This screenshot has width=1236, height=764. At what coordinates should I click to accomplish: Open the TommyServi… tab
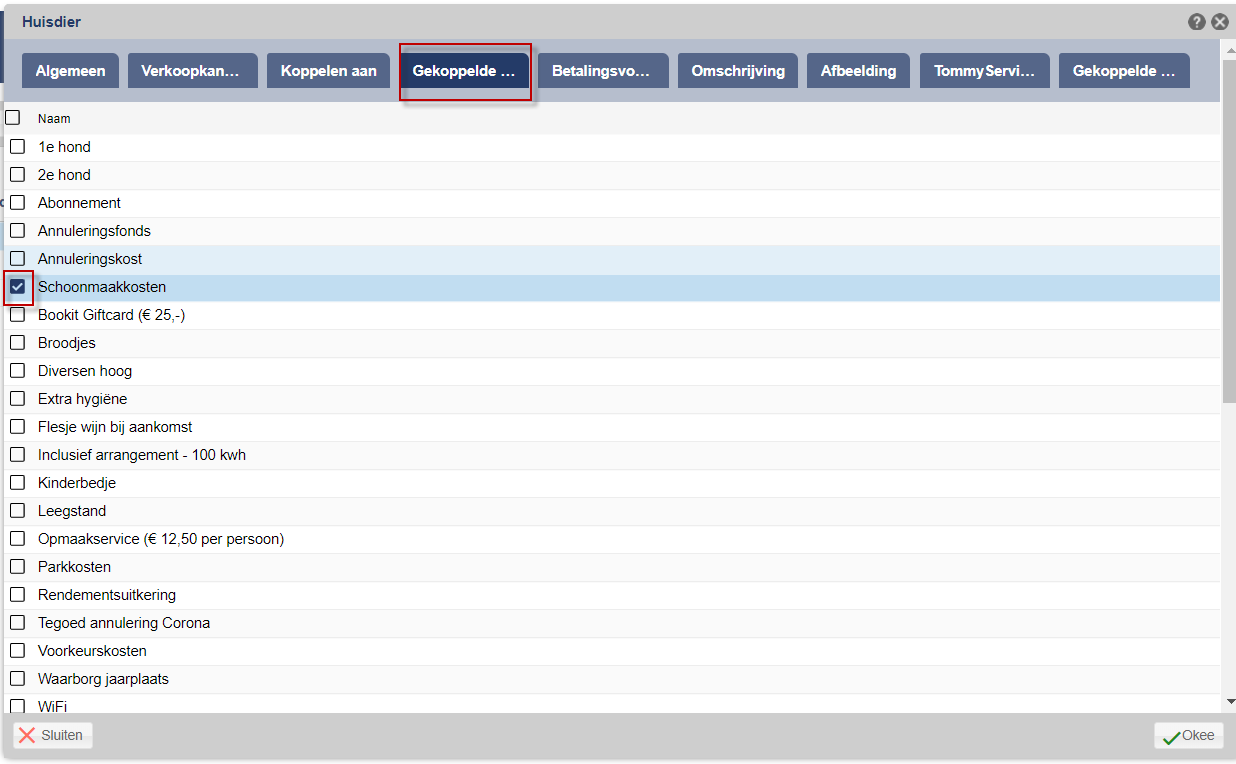985,71
